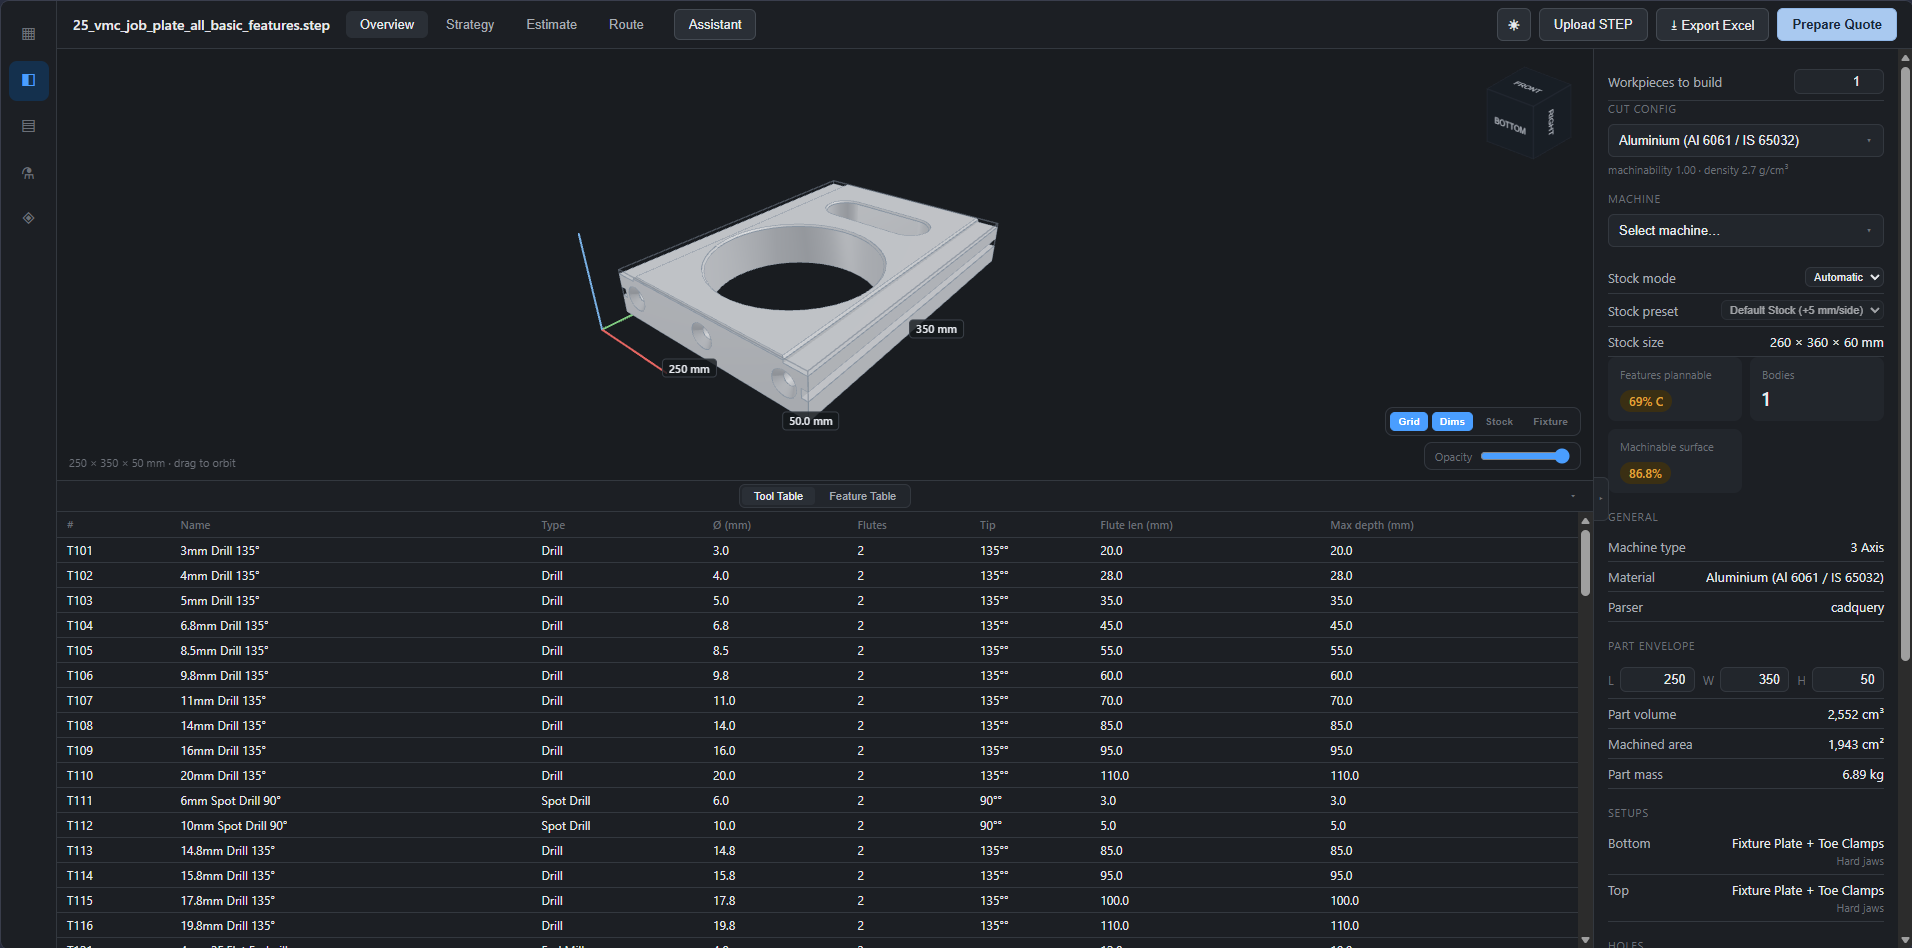The width and height of the screenshot is (1912, 948).
Task: Click the Stock size 260 × 360 × 60 mm value
Action: point(1826,343)
